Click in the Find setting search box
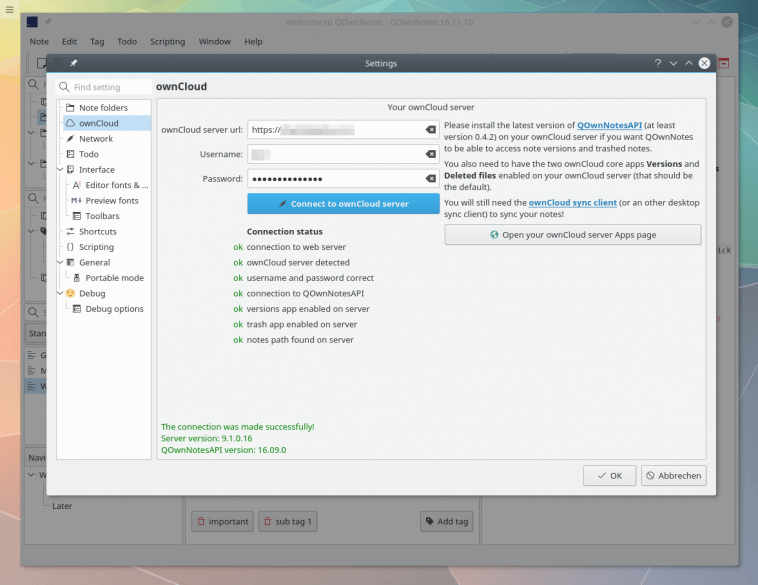 pyautogui.click(x=110, y=87)
